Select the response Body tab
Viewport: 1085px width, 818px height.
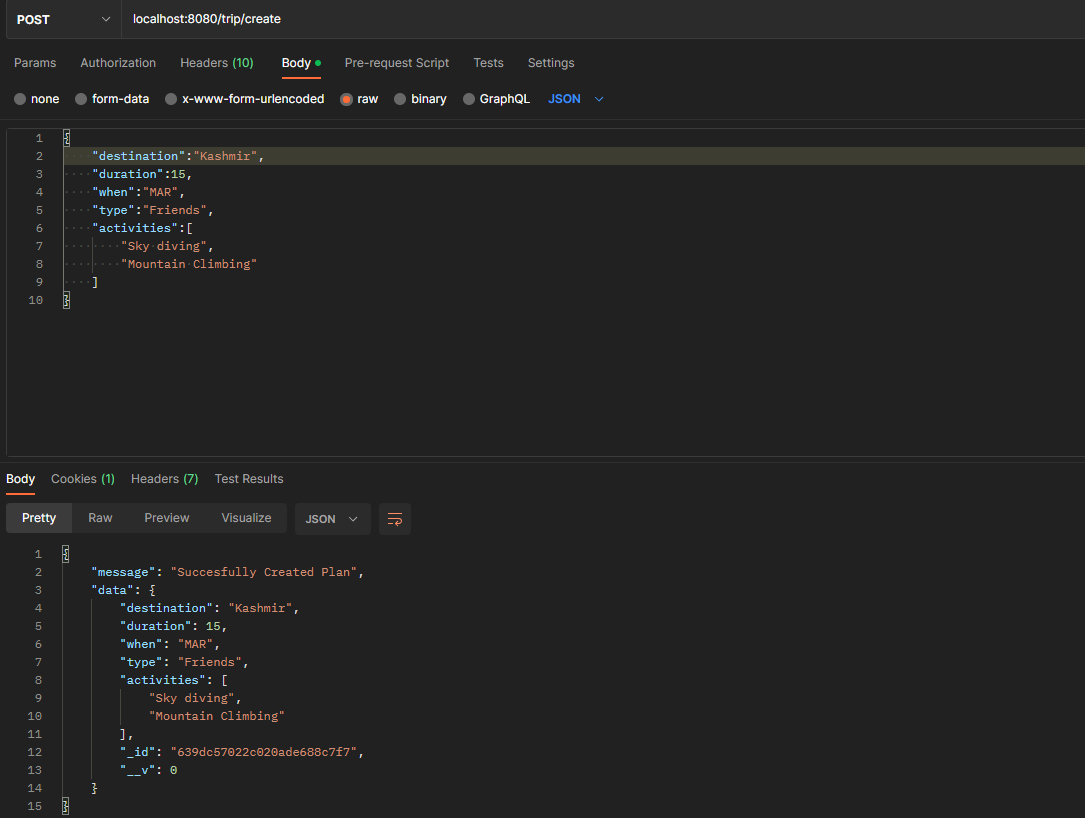[x=21, y=479]
